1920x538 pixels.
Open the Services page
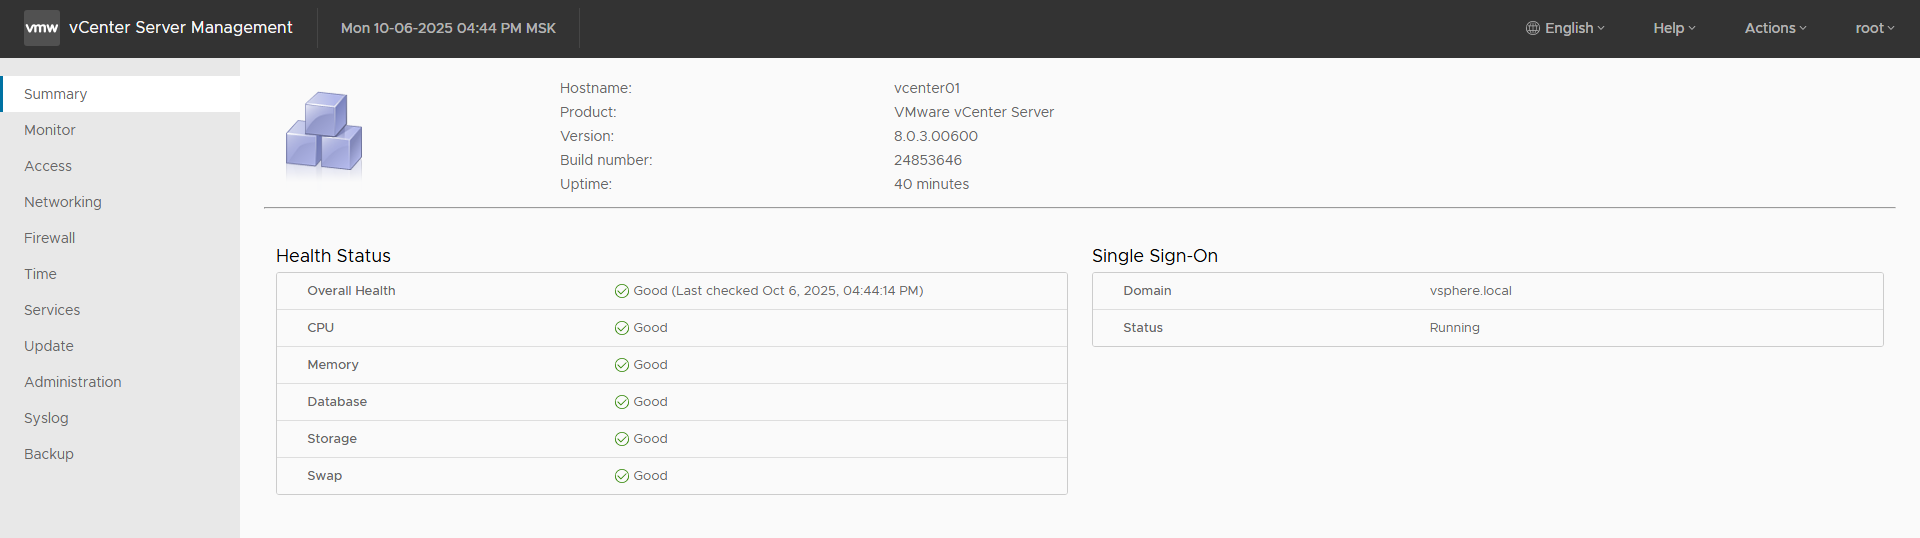click(x=52, y=310)
